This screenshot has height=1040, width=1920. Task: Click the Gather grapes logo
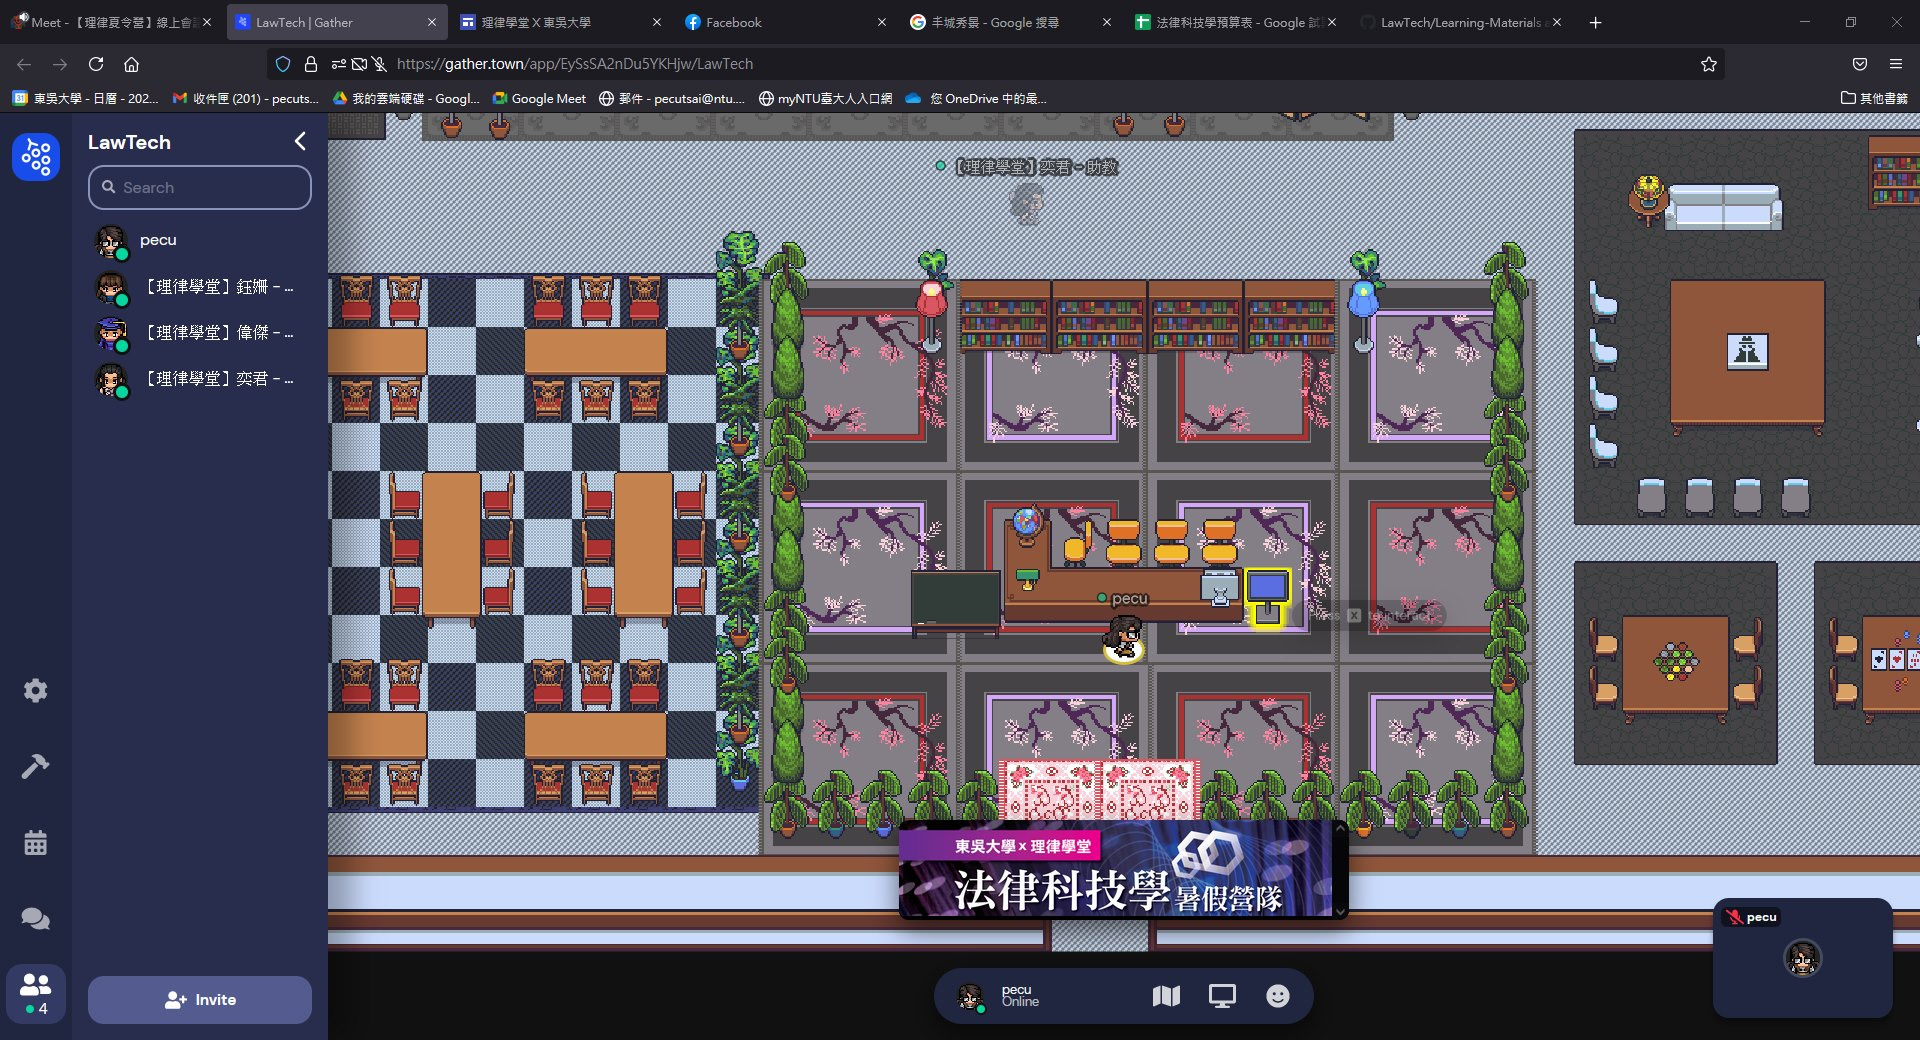pyautogui.click(x=36, y=157)
